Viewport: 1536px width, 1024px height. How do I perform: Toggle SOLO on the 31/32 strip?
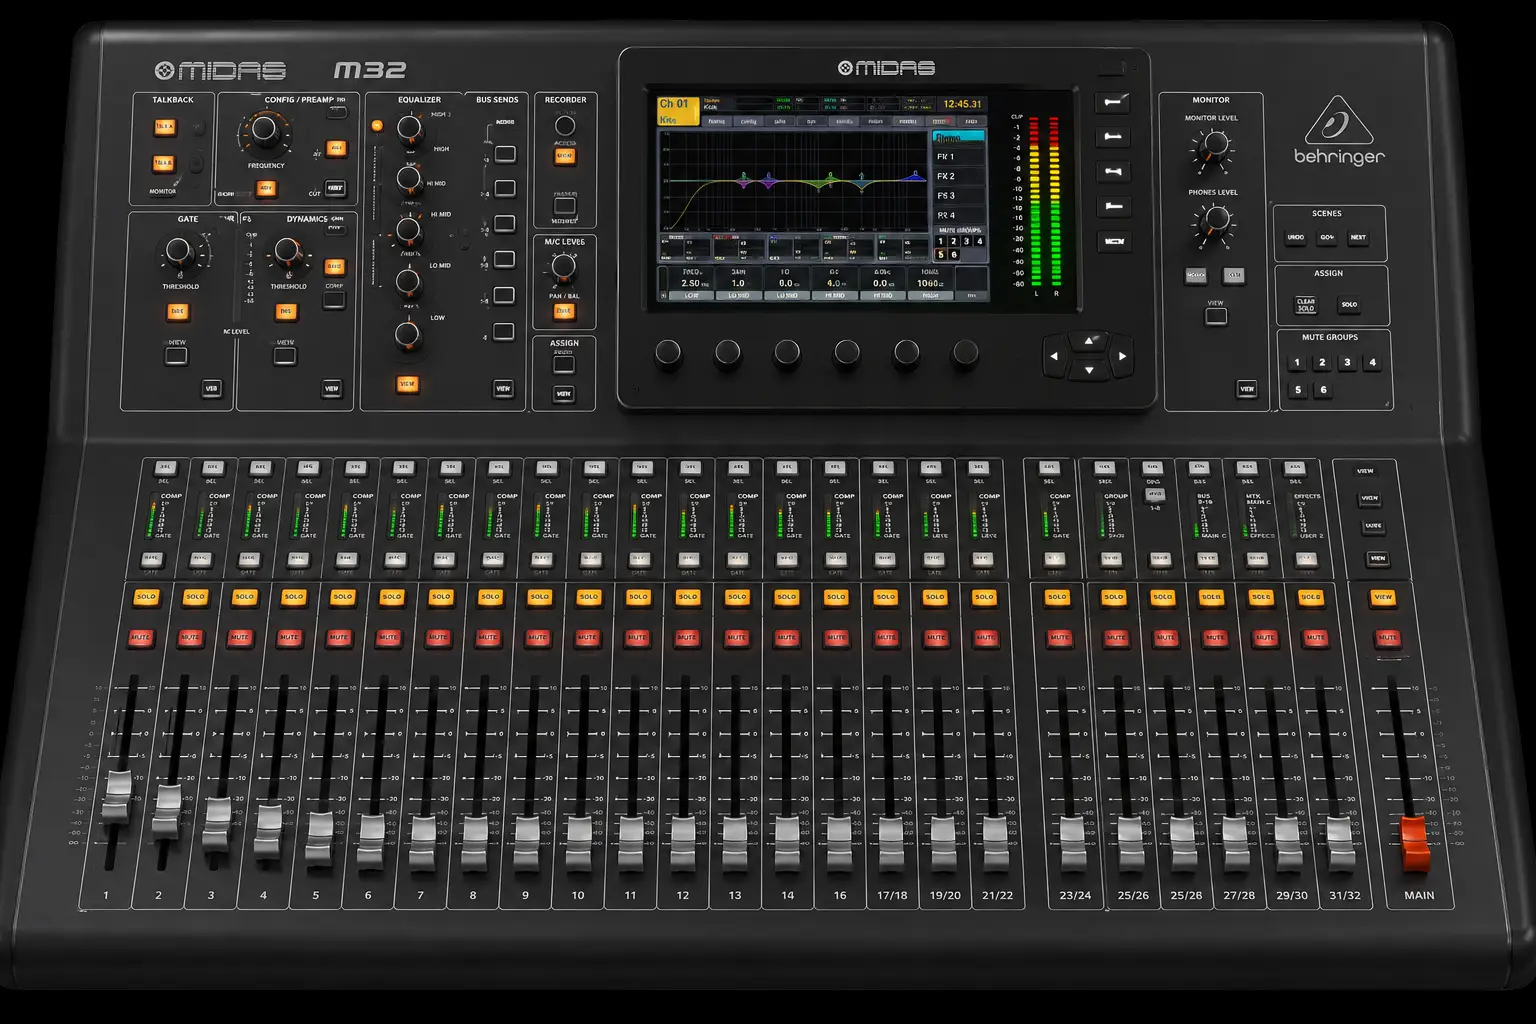click(1310, 597)
